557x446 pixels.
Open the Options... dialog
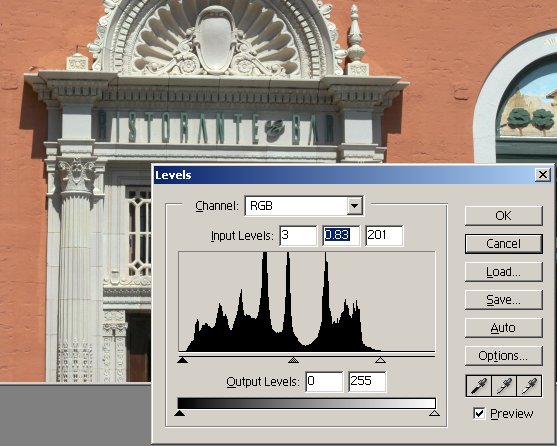[x=504, y=355]
